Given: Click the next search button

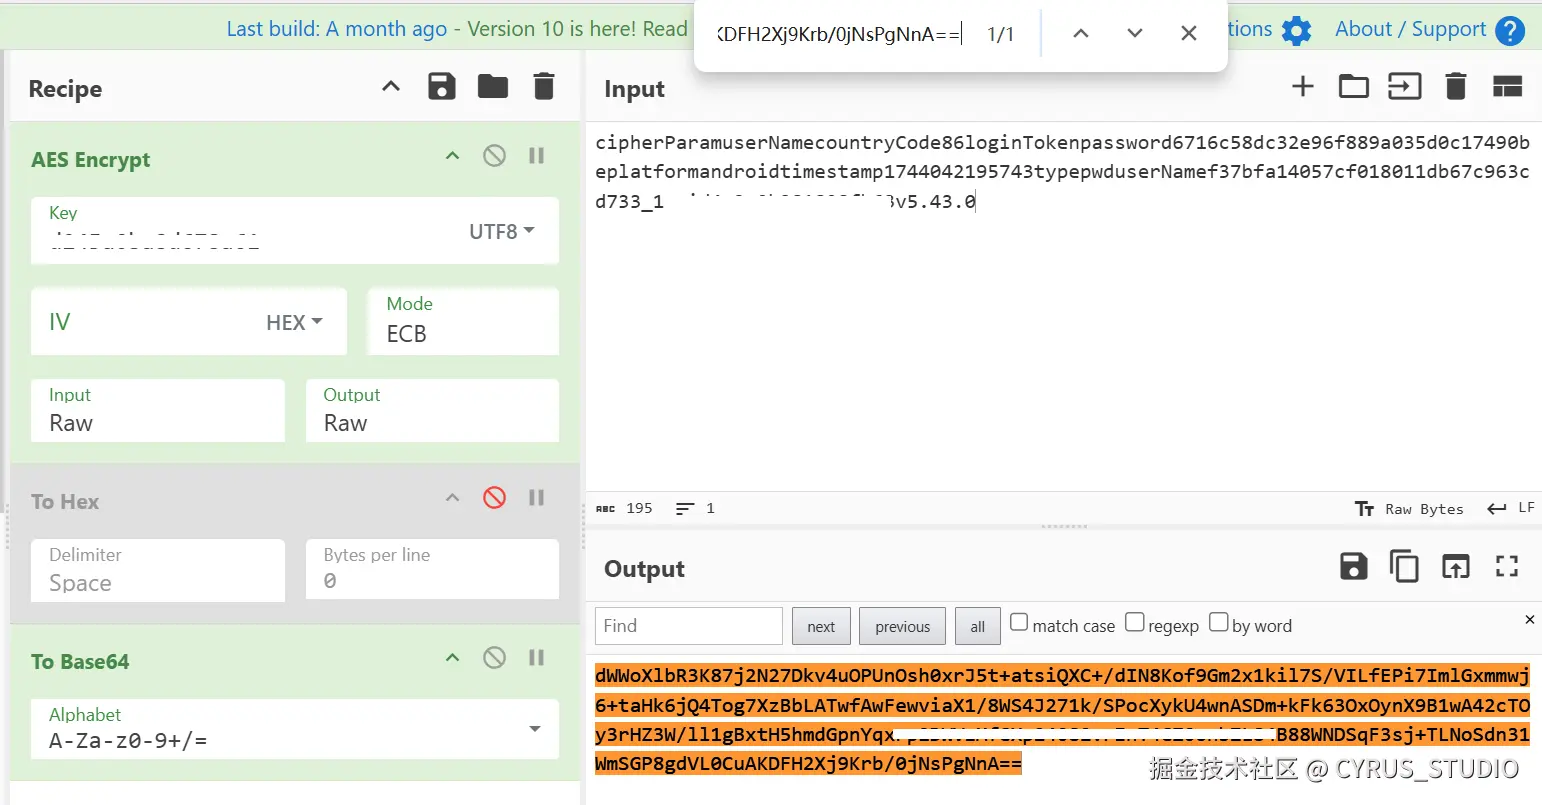Looking at the screenshot, I should (821, 627).
